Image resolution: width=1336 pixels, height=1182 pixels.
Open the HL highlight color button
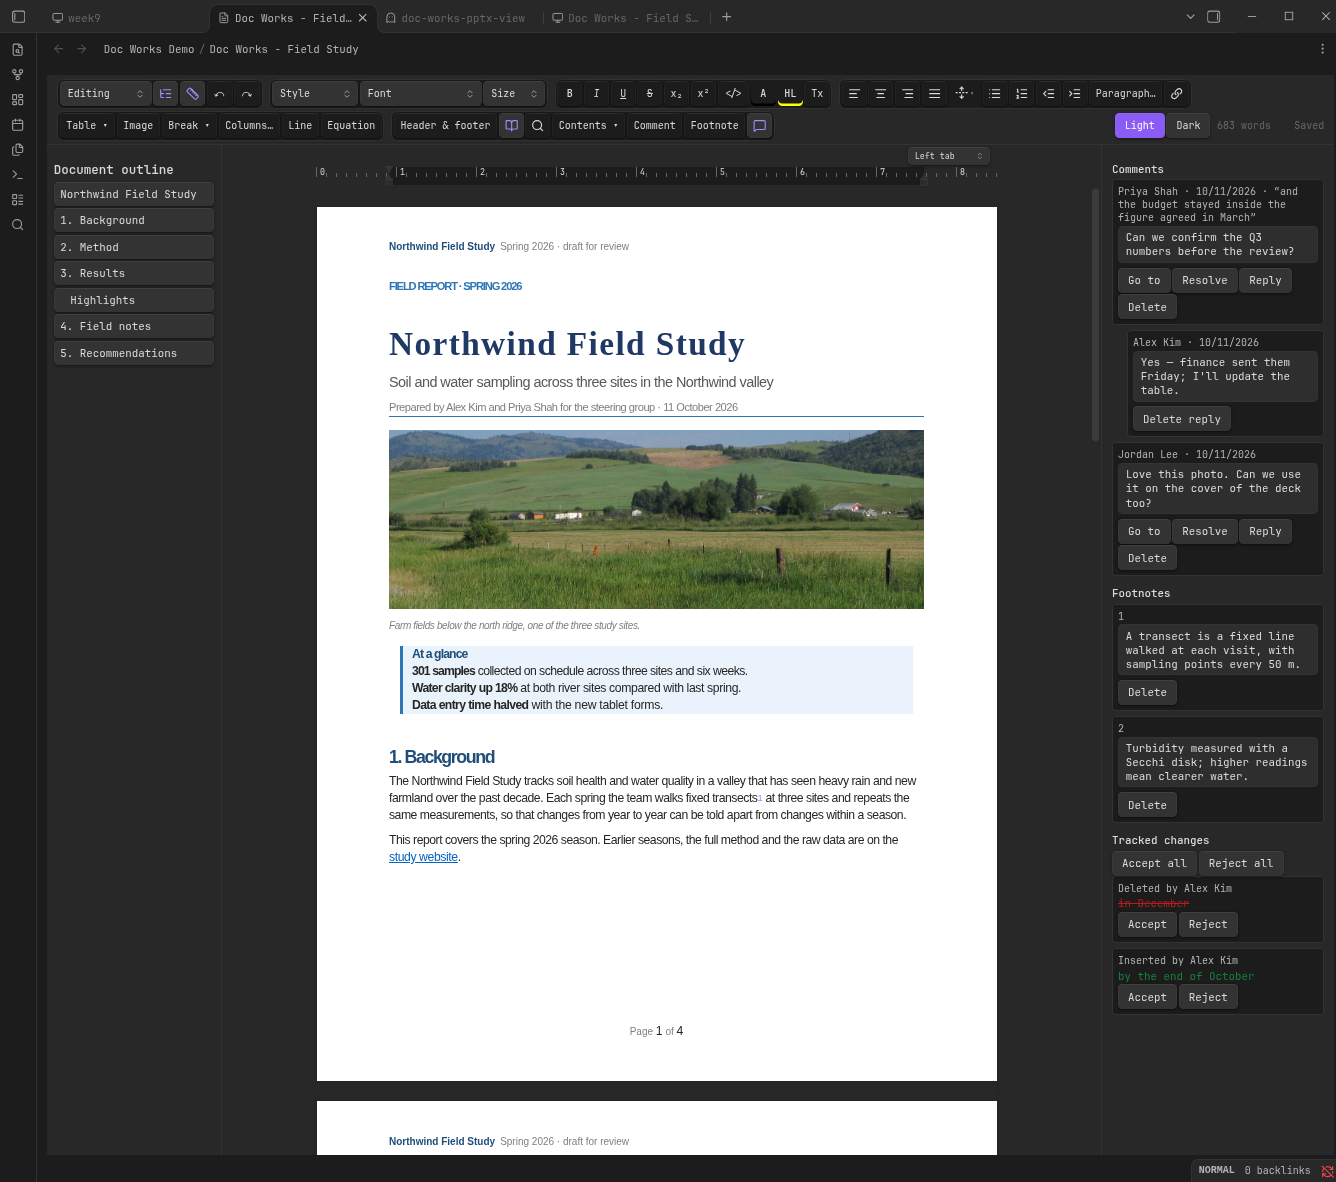[x=790, y=94]
